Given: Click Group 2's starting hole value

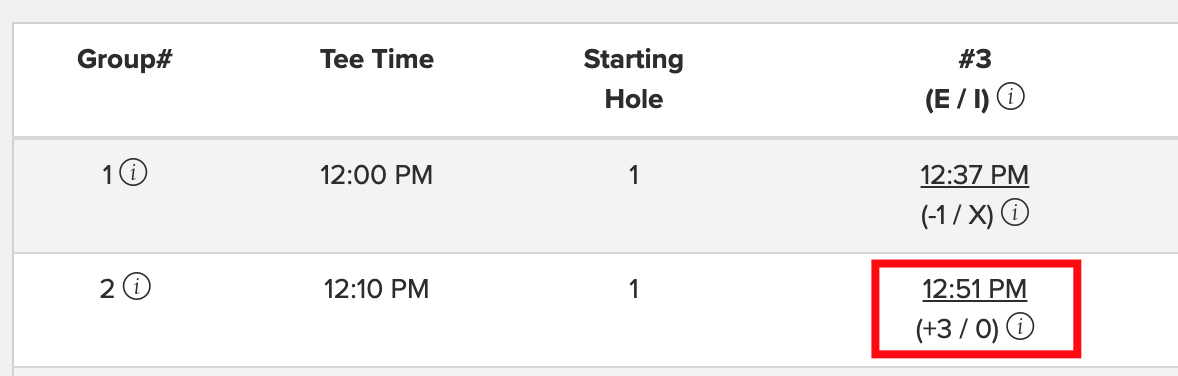Looking at the screenshot, I should [634, 289].
